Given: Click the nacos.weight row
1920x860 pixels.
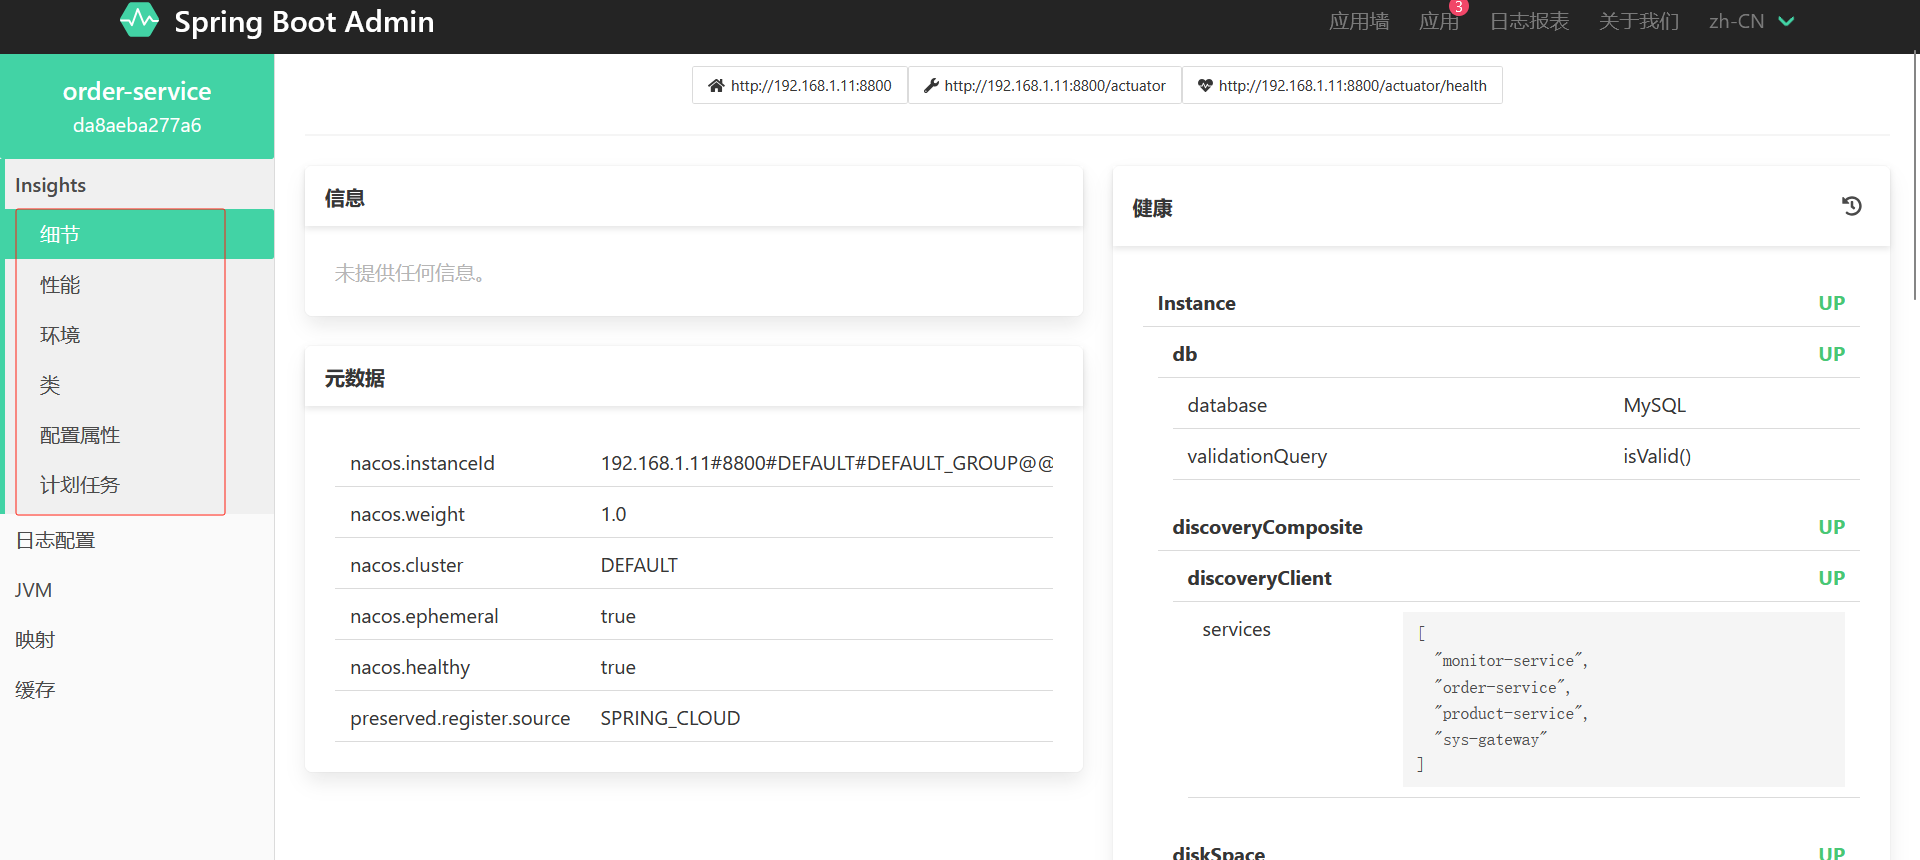Looking at the screenshot, I should click(694, 514).
